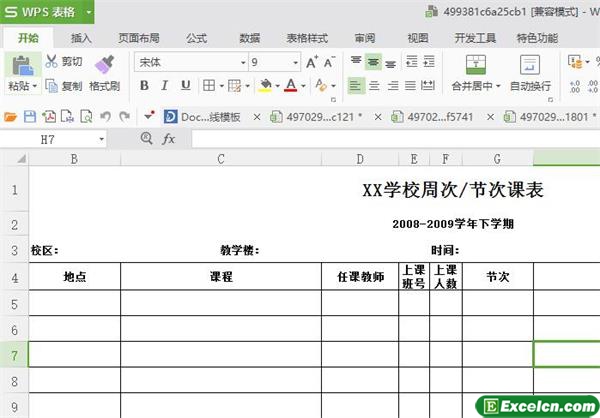
Task: Click 自动换行 wrap text icon
Action: pos(530,65)
